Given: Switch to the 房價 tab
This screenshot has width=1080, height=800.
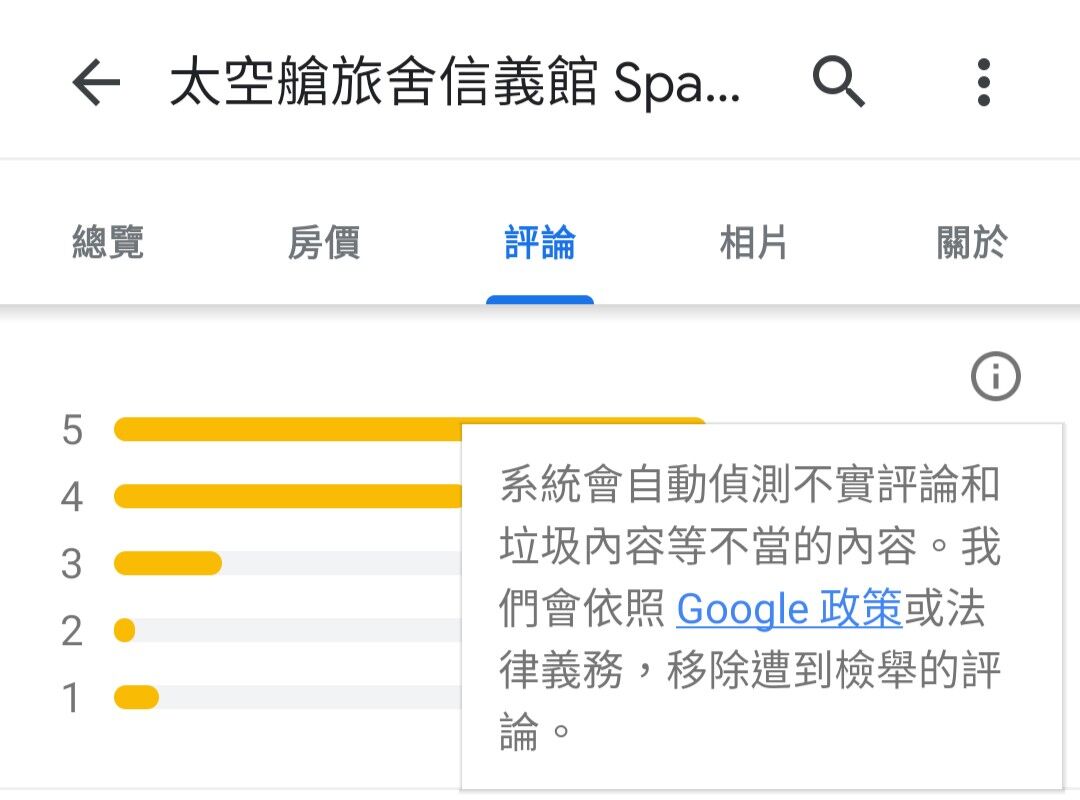Looking at the screenshot, I should 324,242.
